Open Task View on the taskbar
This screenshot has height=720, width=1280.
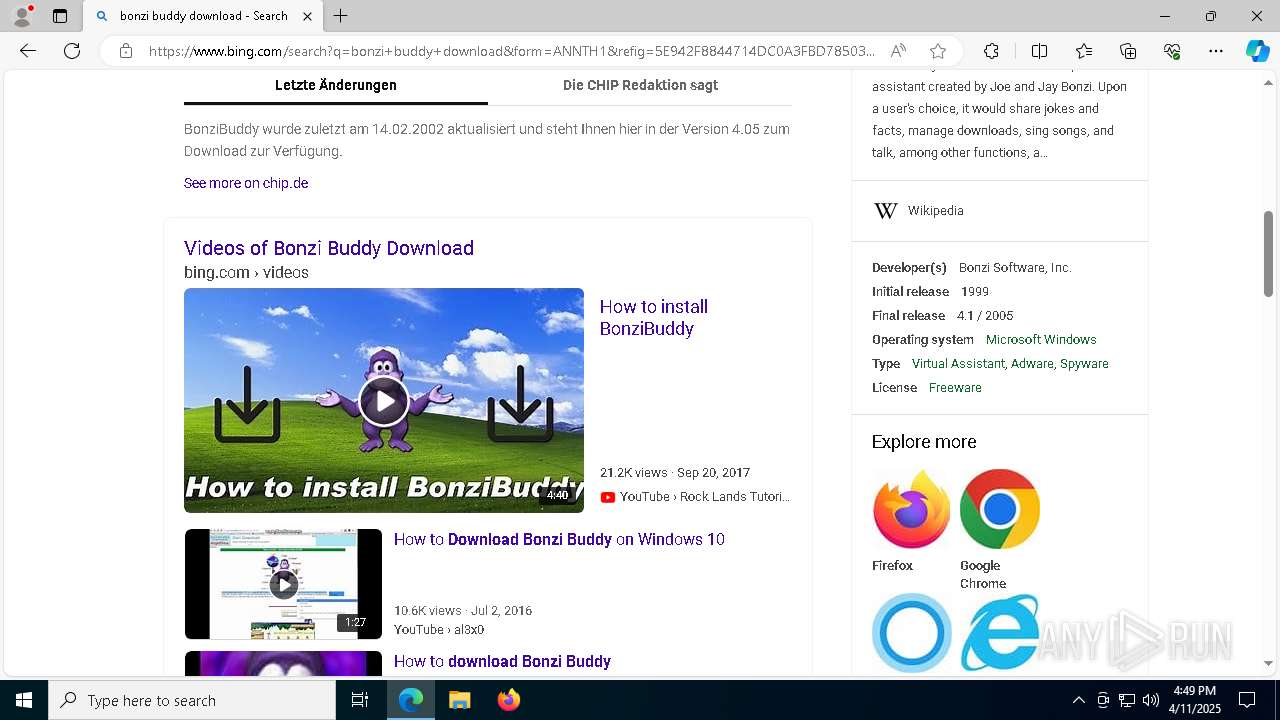point(360,700)
